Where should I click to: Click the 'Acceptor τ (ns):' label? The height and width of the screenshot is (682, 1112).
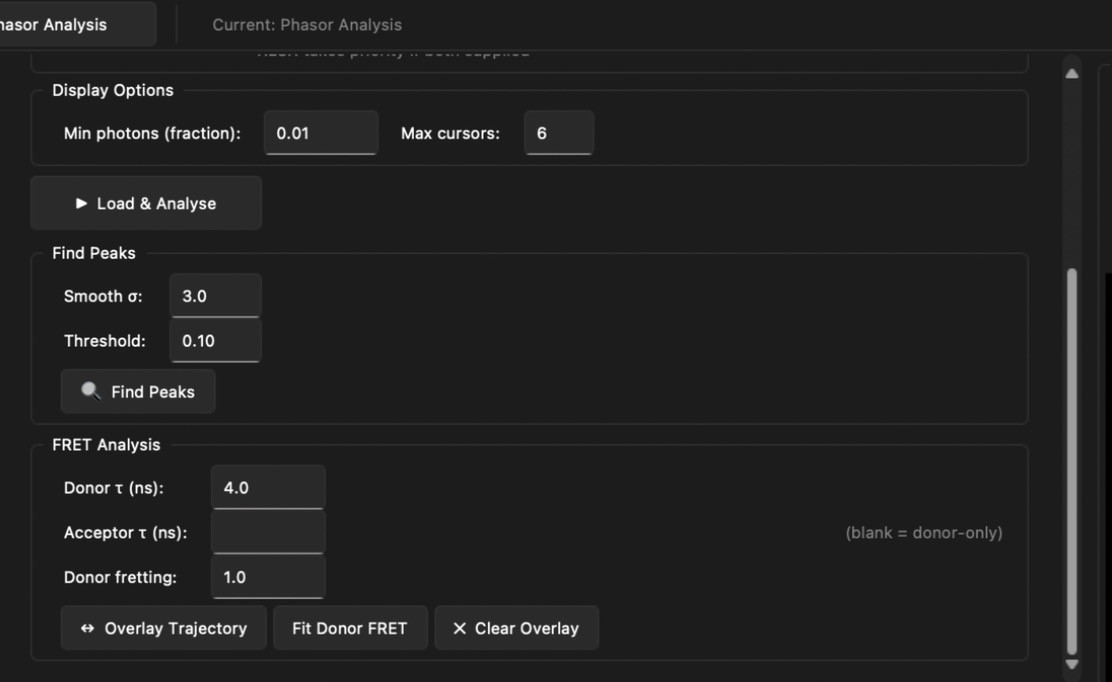pos(126,532)
